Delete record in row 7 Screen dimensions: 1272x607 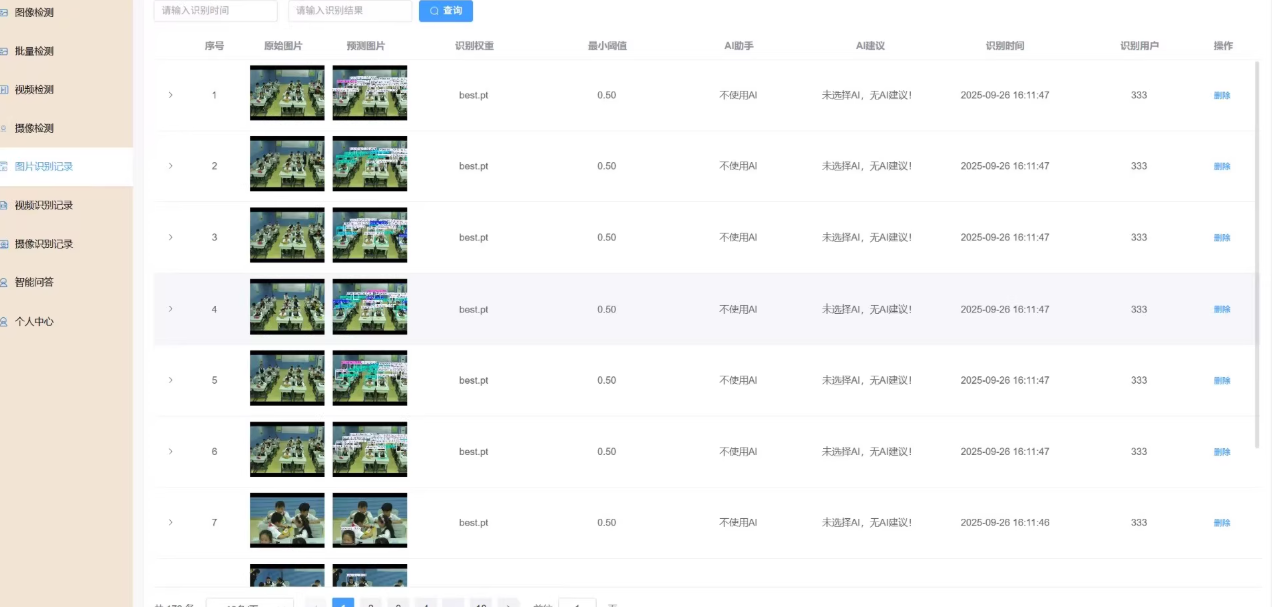[x=1222, y=523]
